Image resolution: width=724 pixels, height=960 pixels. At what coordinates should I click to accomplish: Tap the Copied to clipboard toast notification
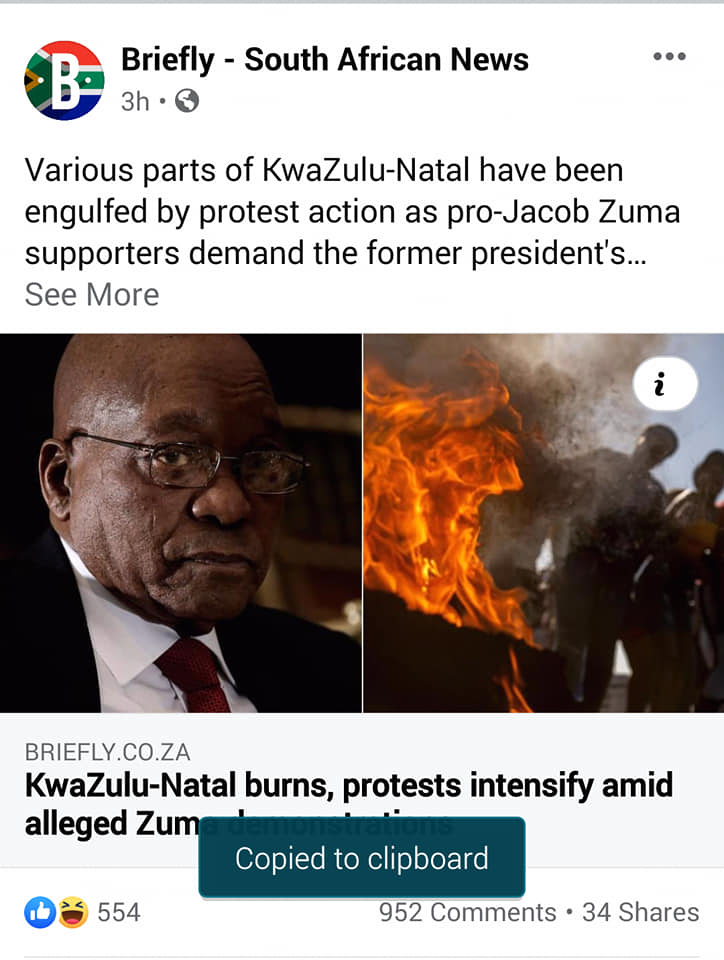pos(362,858)
